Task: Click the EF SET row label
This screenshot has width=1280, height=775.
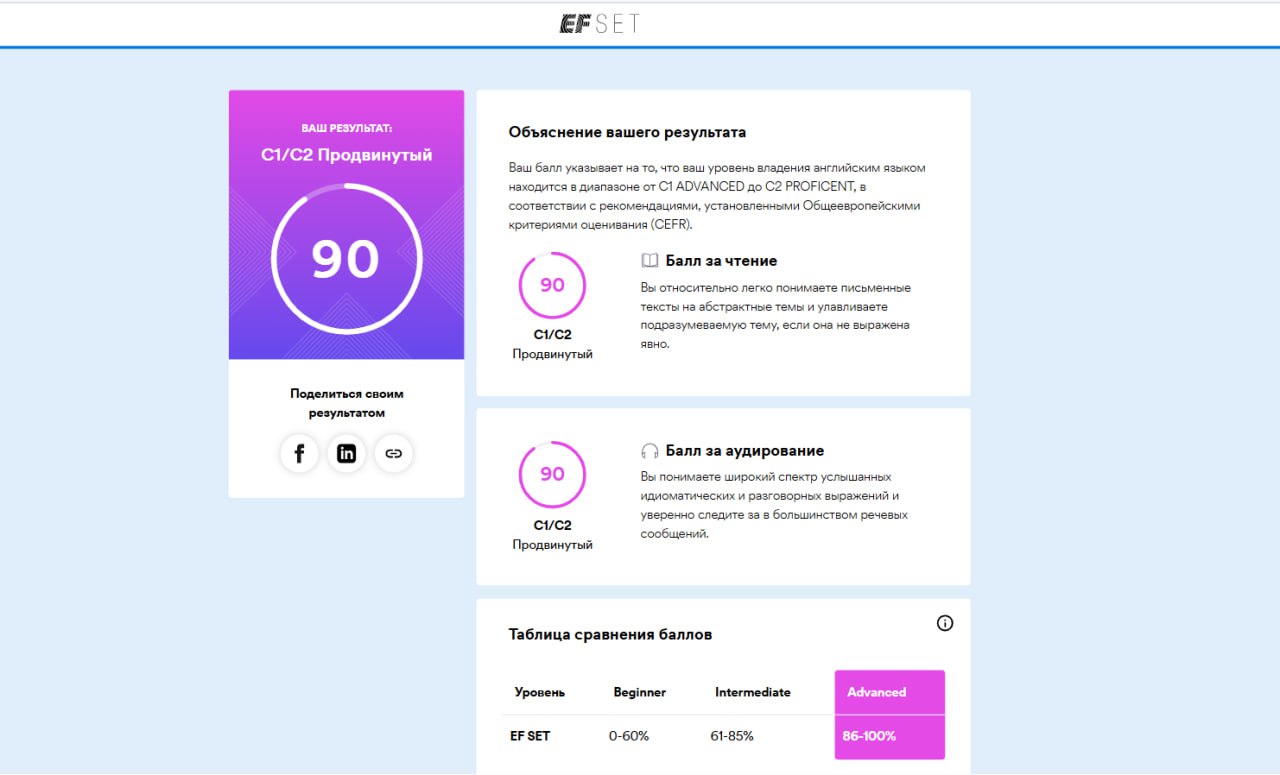Action: pos(530,736)
